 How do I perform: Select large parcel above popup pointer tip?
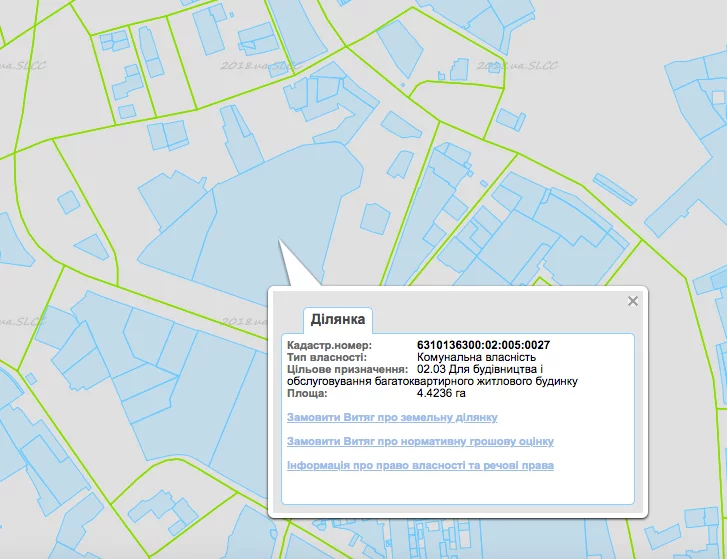pyautogui.click(x=278, y=209)
